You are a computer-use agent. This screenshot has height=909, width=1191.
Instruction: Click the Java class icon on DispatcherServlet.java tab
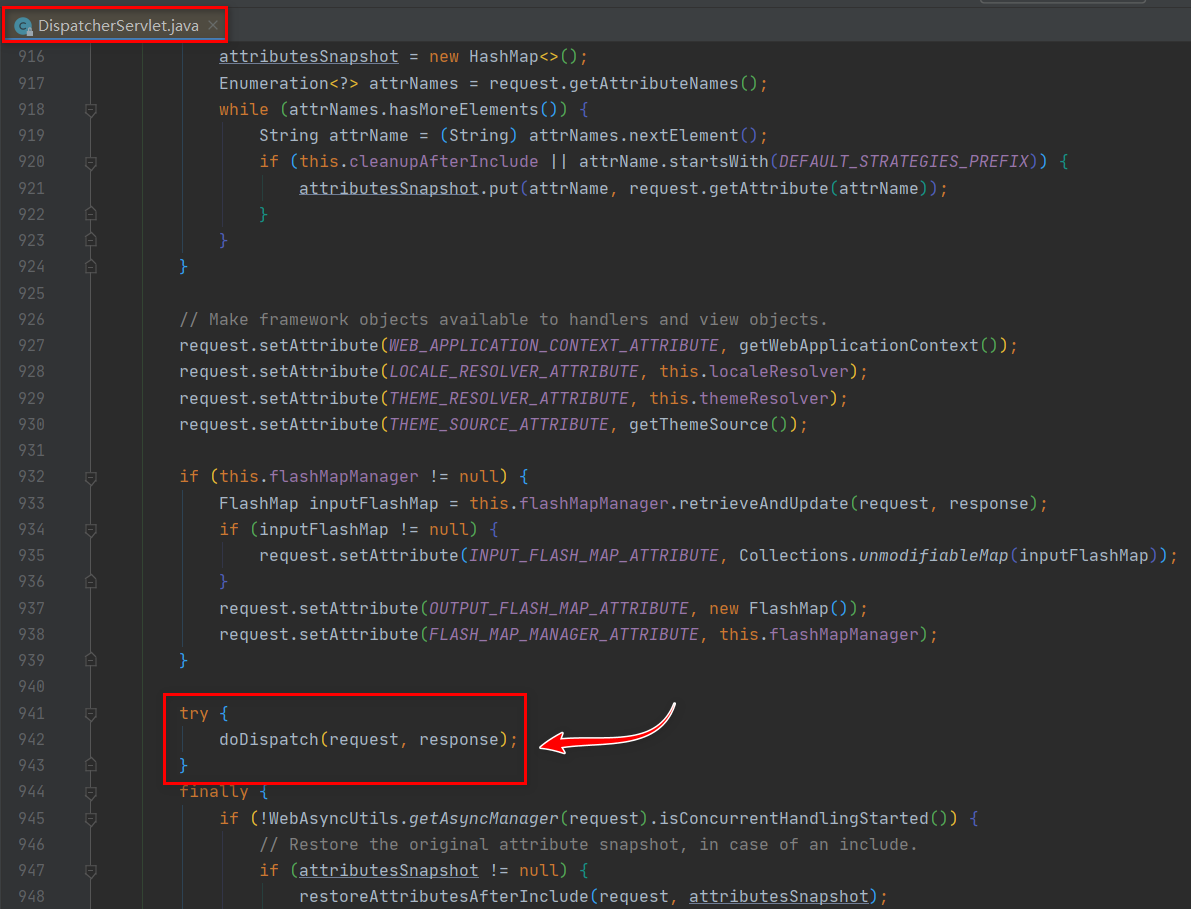[24, 27]
